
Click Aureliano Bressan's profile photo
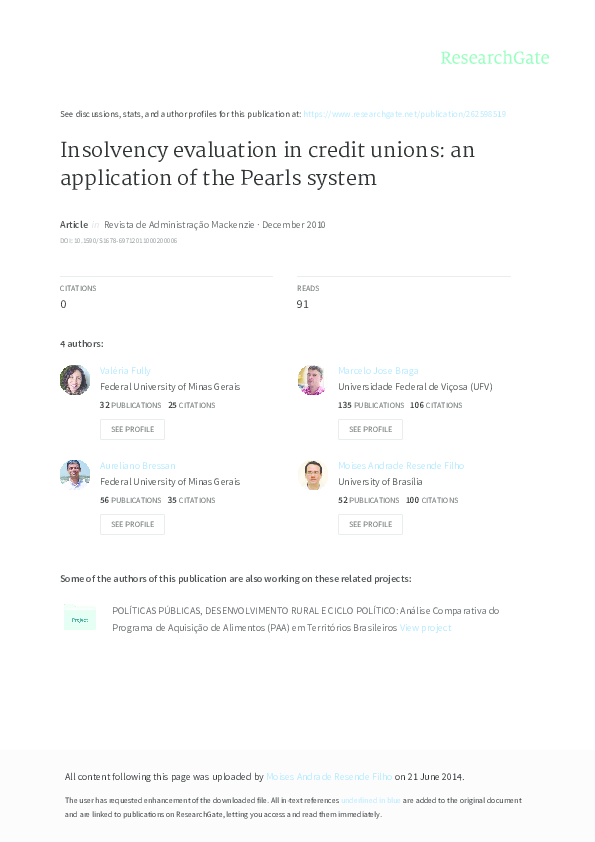[x=74, y=475]
